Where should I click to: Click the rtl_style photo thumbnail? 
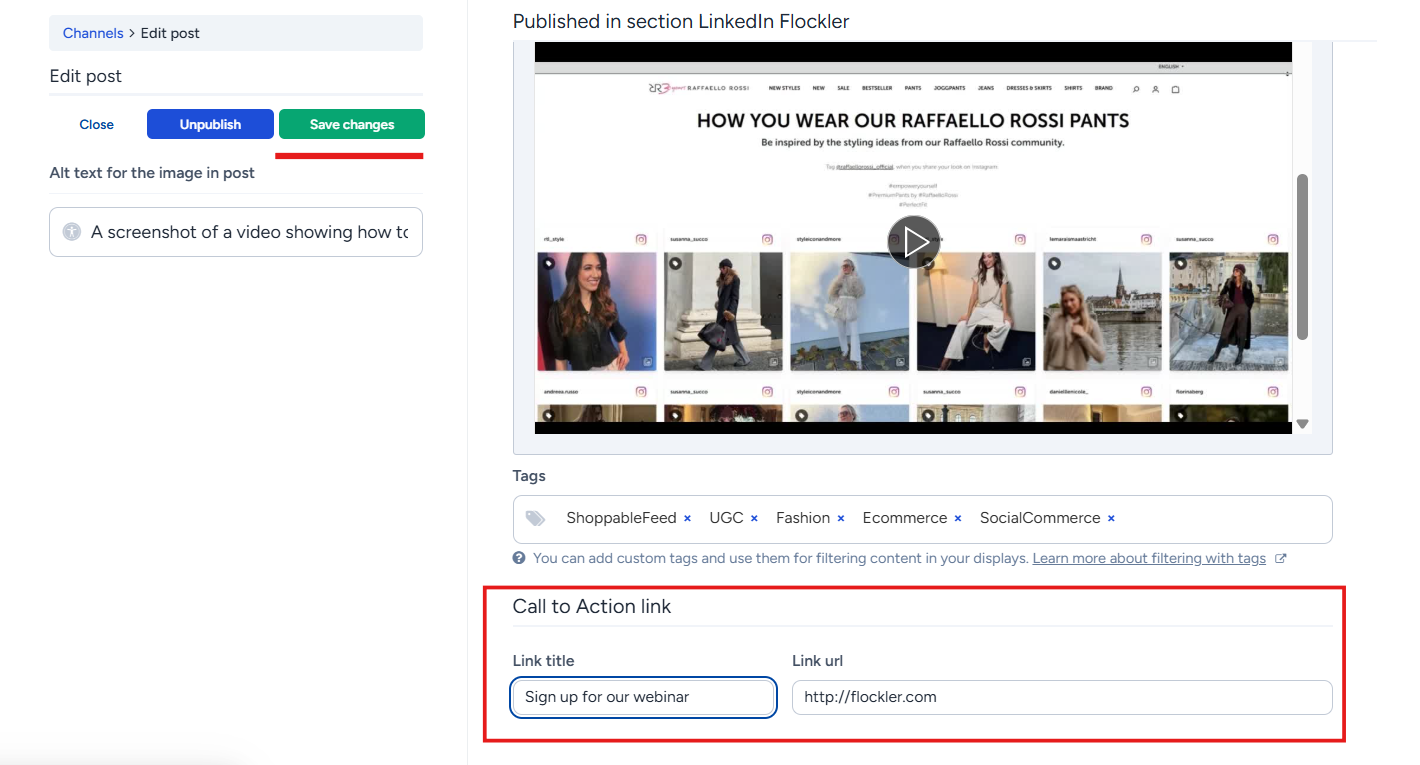(x=597, y=311)
